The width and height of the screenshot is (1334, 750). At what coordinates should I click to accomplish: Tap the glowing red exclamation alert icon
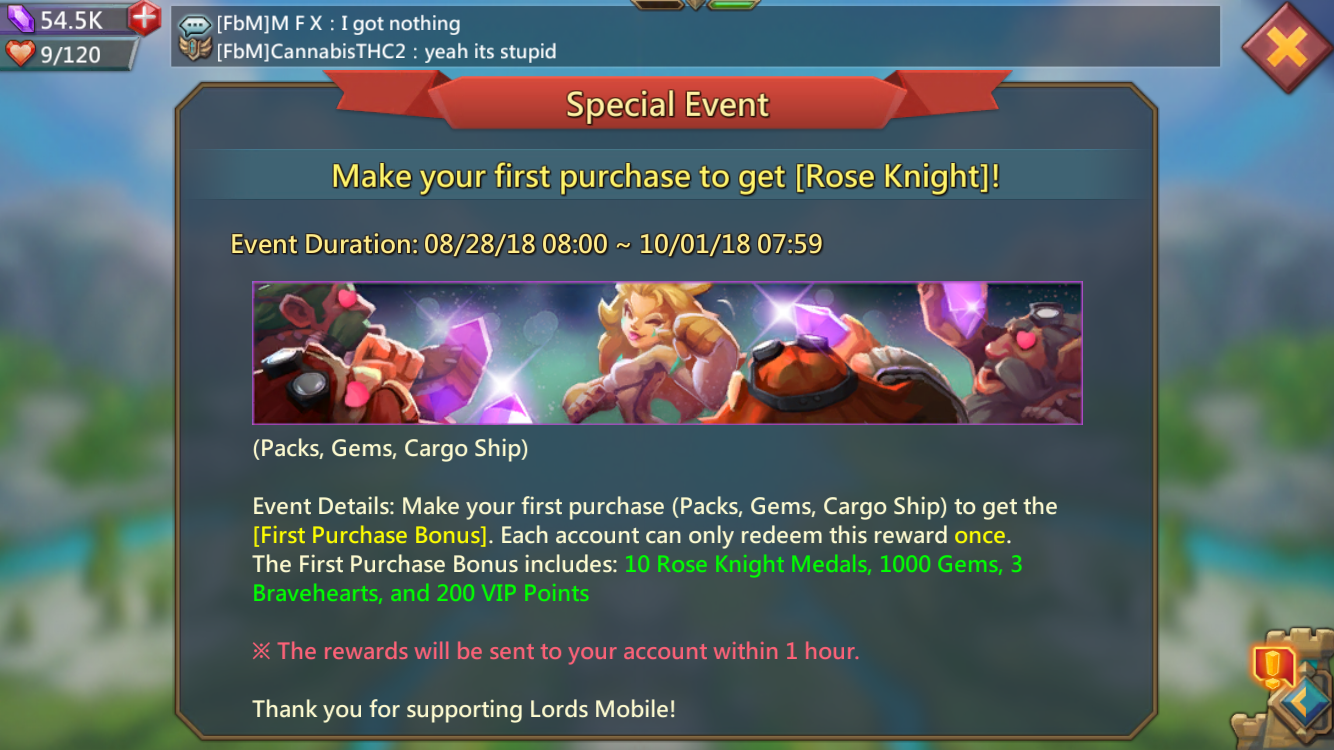pyautogui.click(x=1273, y=666)
